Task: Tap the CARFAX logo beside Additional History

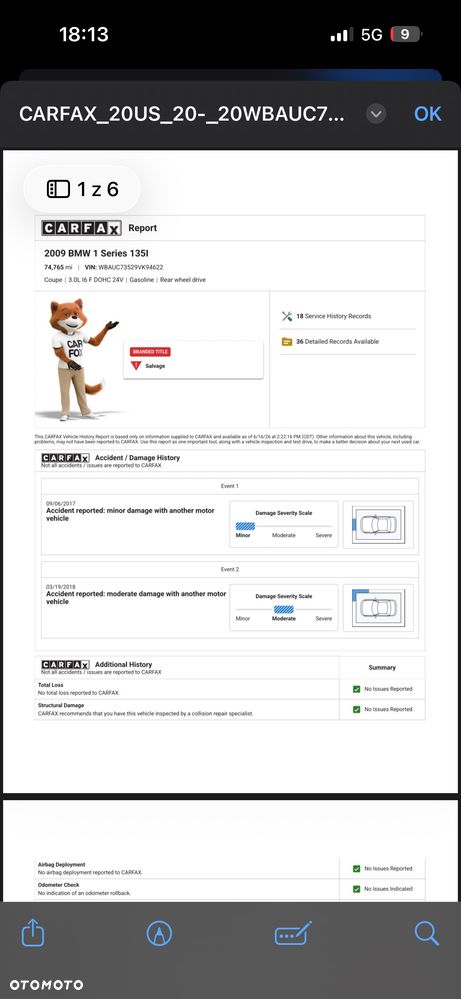Action: [66, 664]
